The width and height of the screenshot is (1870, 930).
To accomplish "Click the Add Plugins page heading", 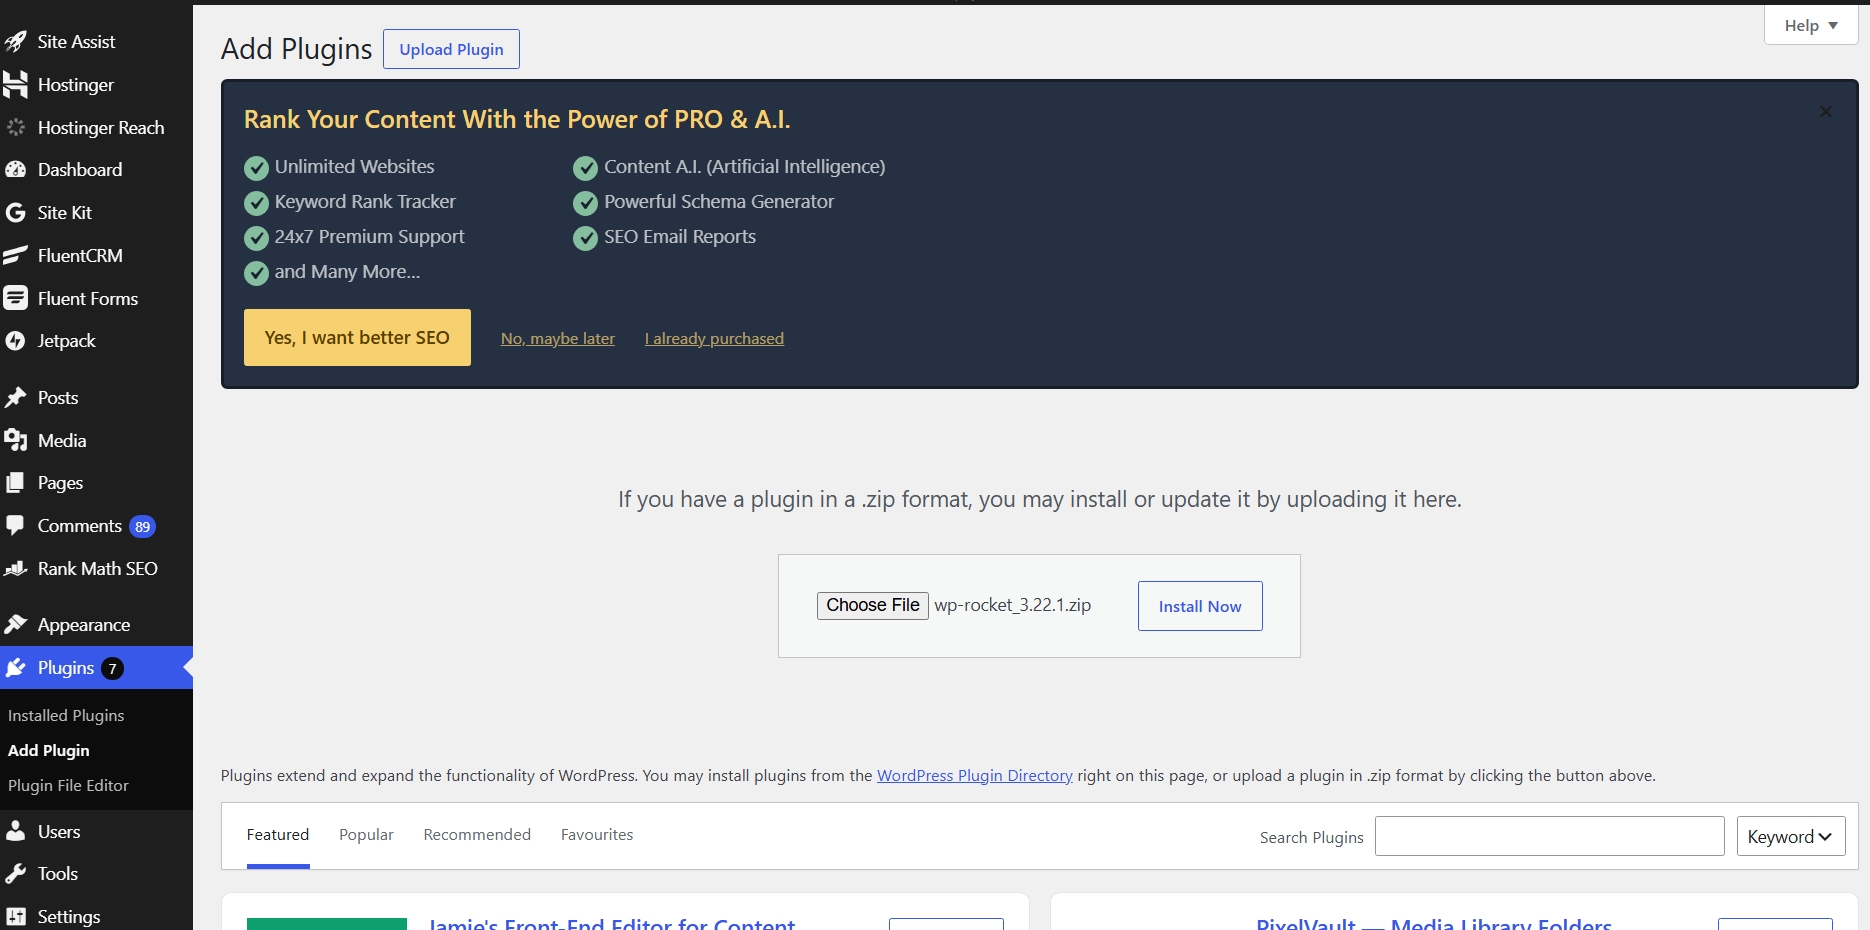I will tap(297, 49).
